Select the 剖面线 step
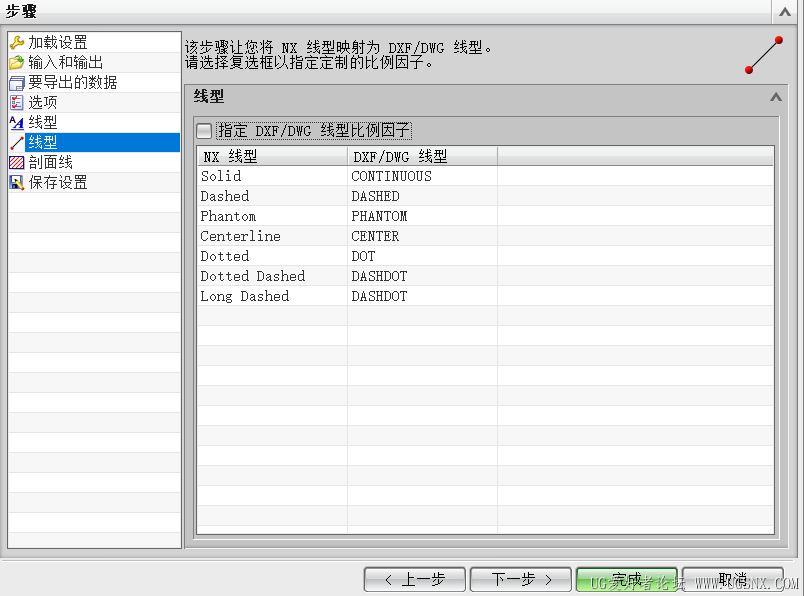This screenshot has width=804, height=596. click(94, 163)
